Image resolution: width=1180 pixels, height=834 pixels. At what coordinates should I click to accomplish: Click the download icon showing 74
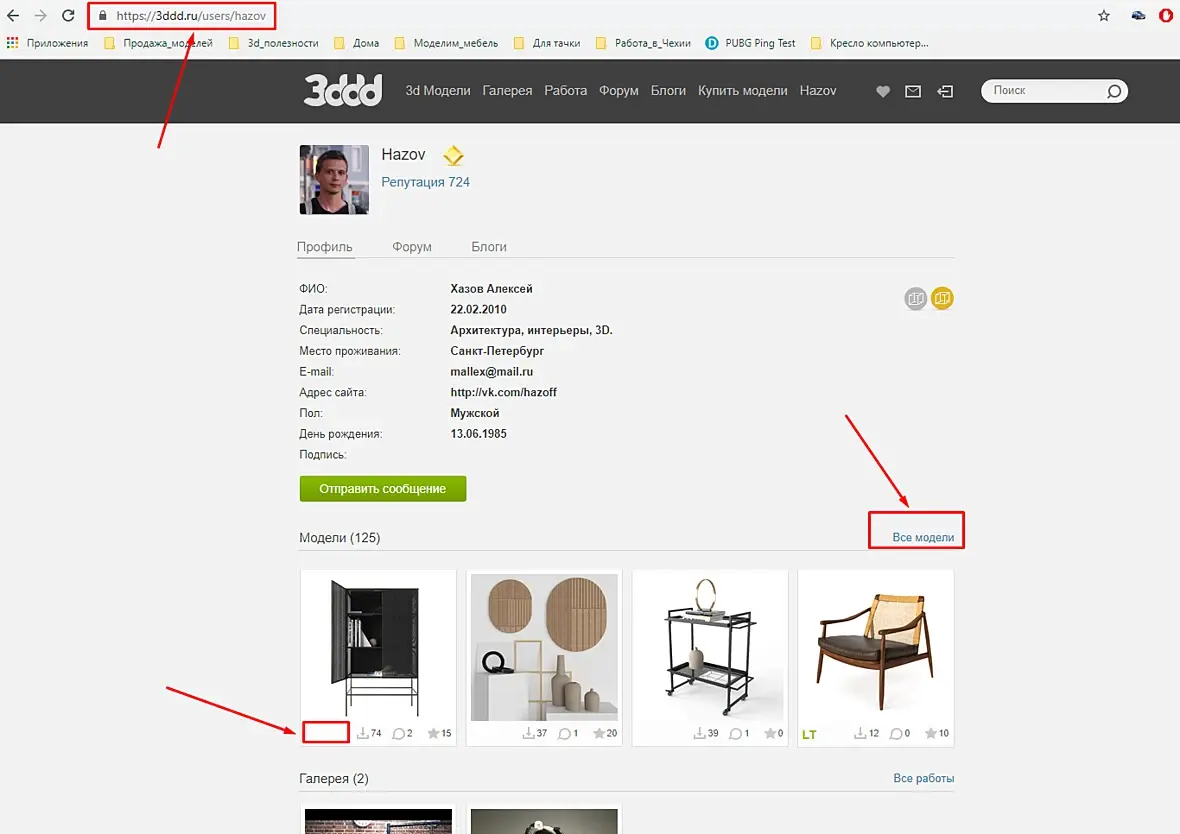point(363,732)
